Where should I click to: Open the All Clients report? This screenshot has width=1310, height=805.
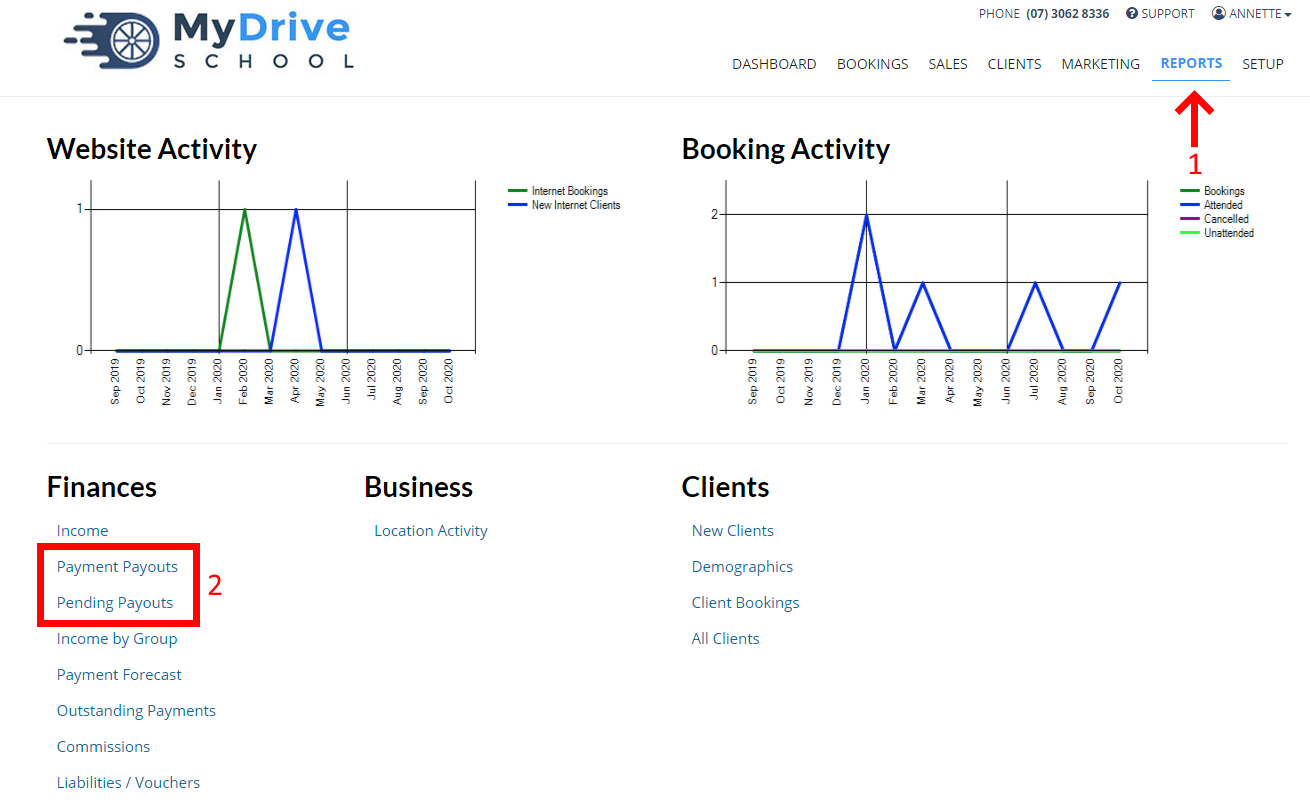(x=726, y=639)
